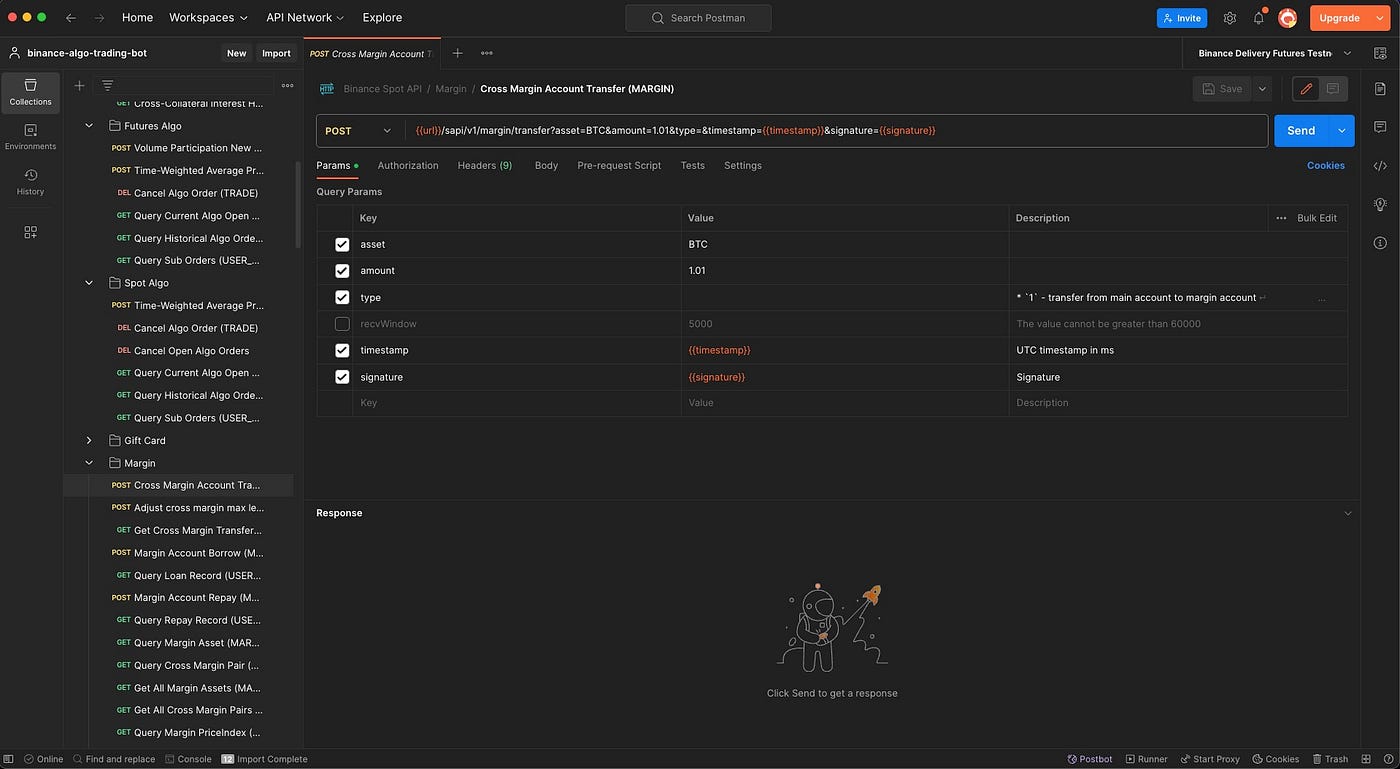Collapse the Response panel chevron

pyautogui.click(x=1347, y=513)
